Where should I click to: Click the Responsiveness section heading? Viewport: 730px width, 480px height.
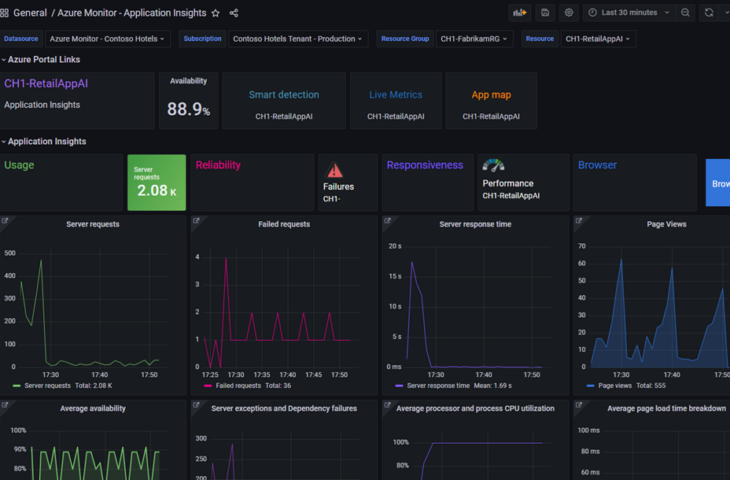click(425, 165)
